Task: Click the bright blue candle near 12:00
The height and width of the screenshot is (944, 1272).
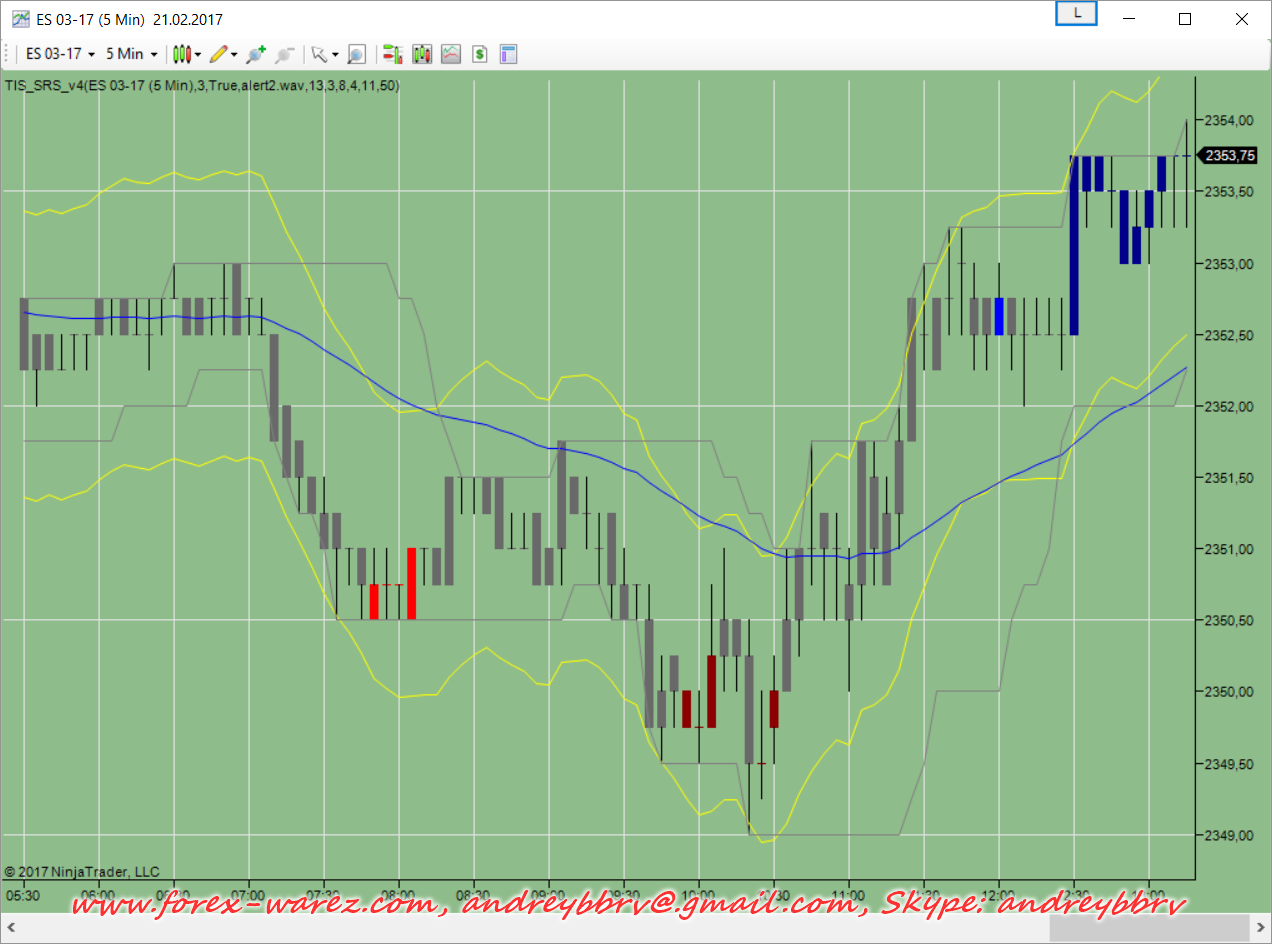Action: [x=999, y=316]
